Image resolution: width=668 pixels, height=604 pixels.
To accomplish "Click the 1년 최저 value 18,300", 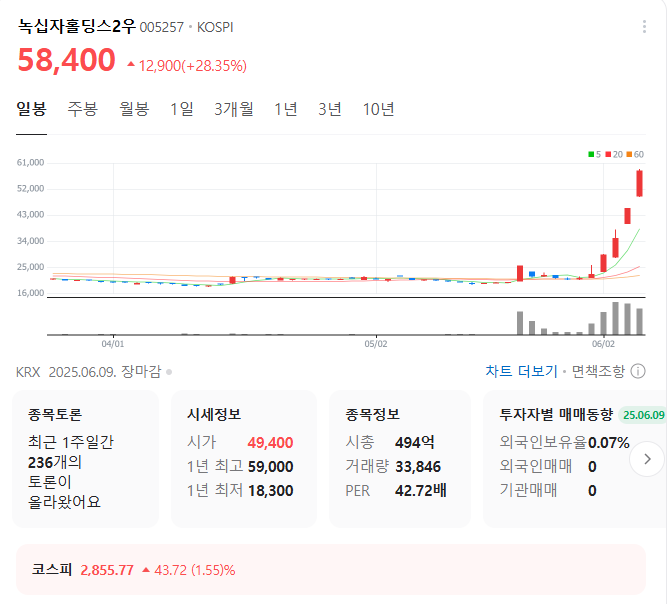I will [271, 491].
